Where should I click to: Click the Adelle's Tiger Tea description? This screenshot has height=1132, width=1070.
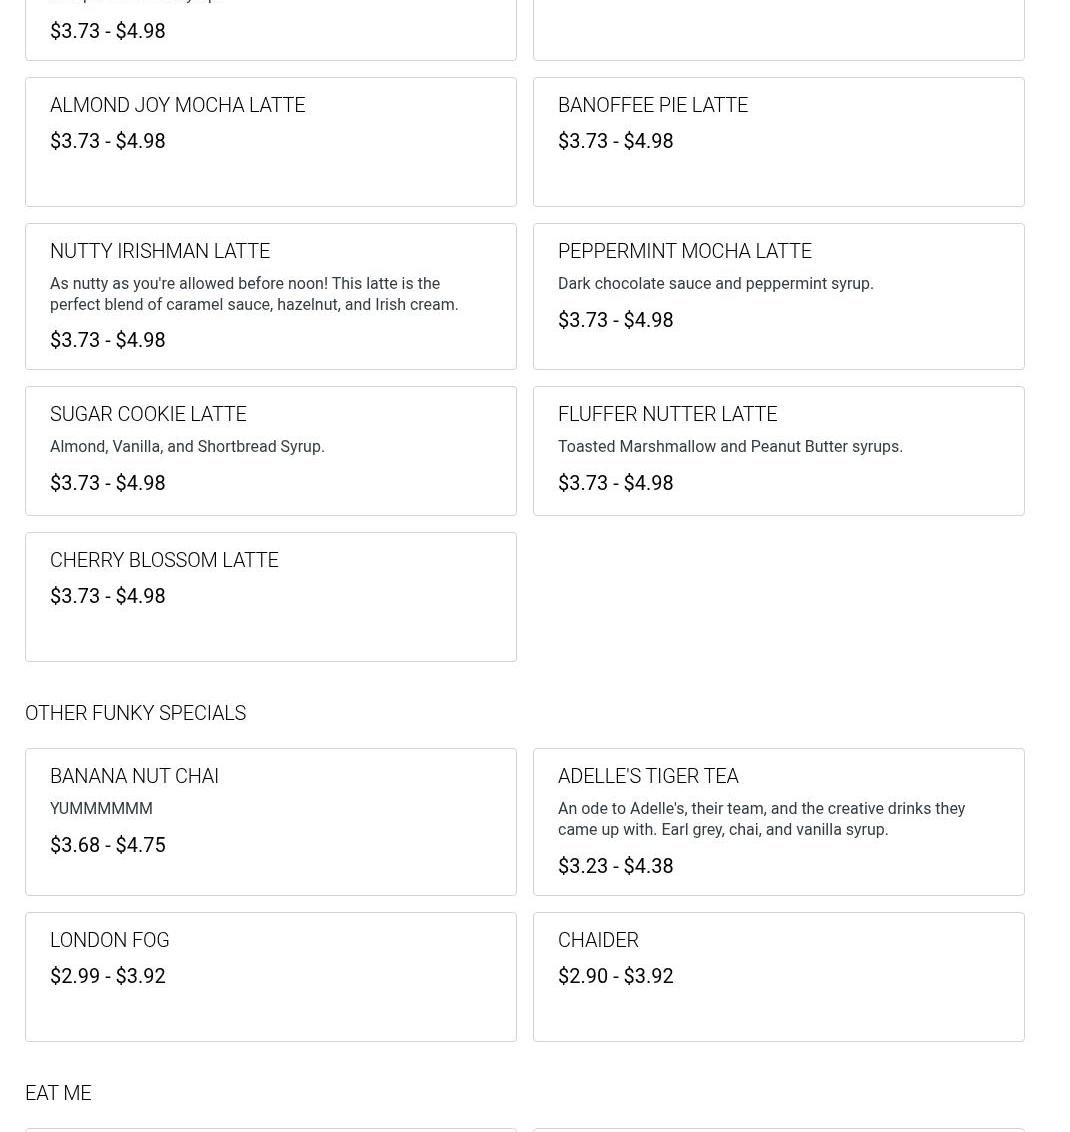pyautogui.click(x=761, y=819)
